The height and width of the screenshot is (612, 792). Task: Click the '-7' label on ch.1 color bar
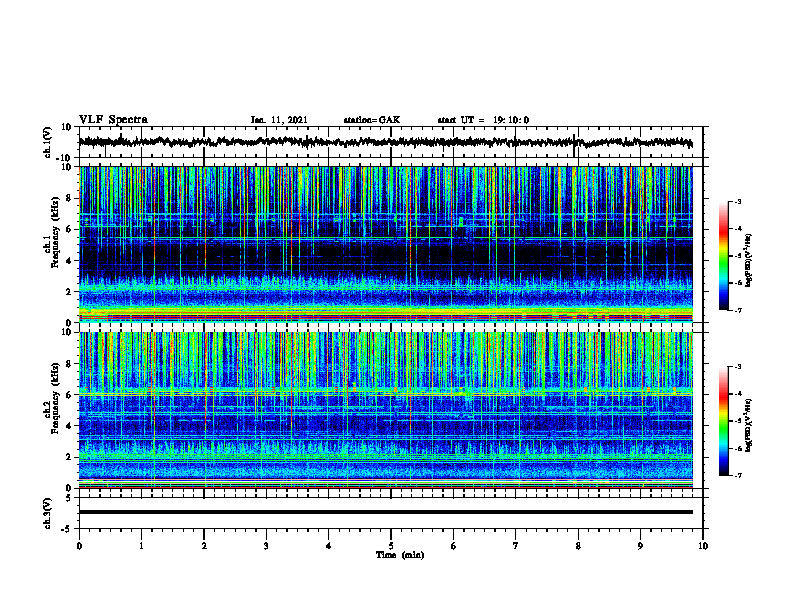(738, 310)
